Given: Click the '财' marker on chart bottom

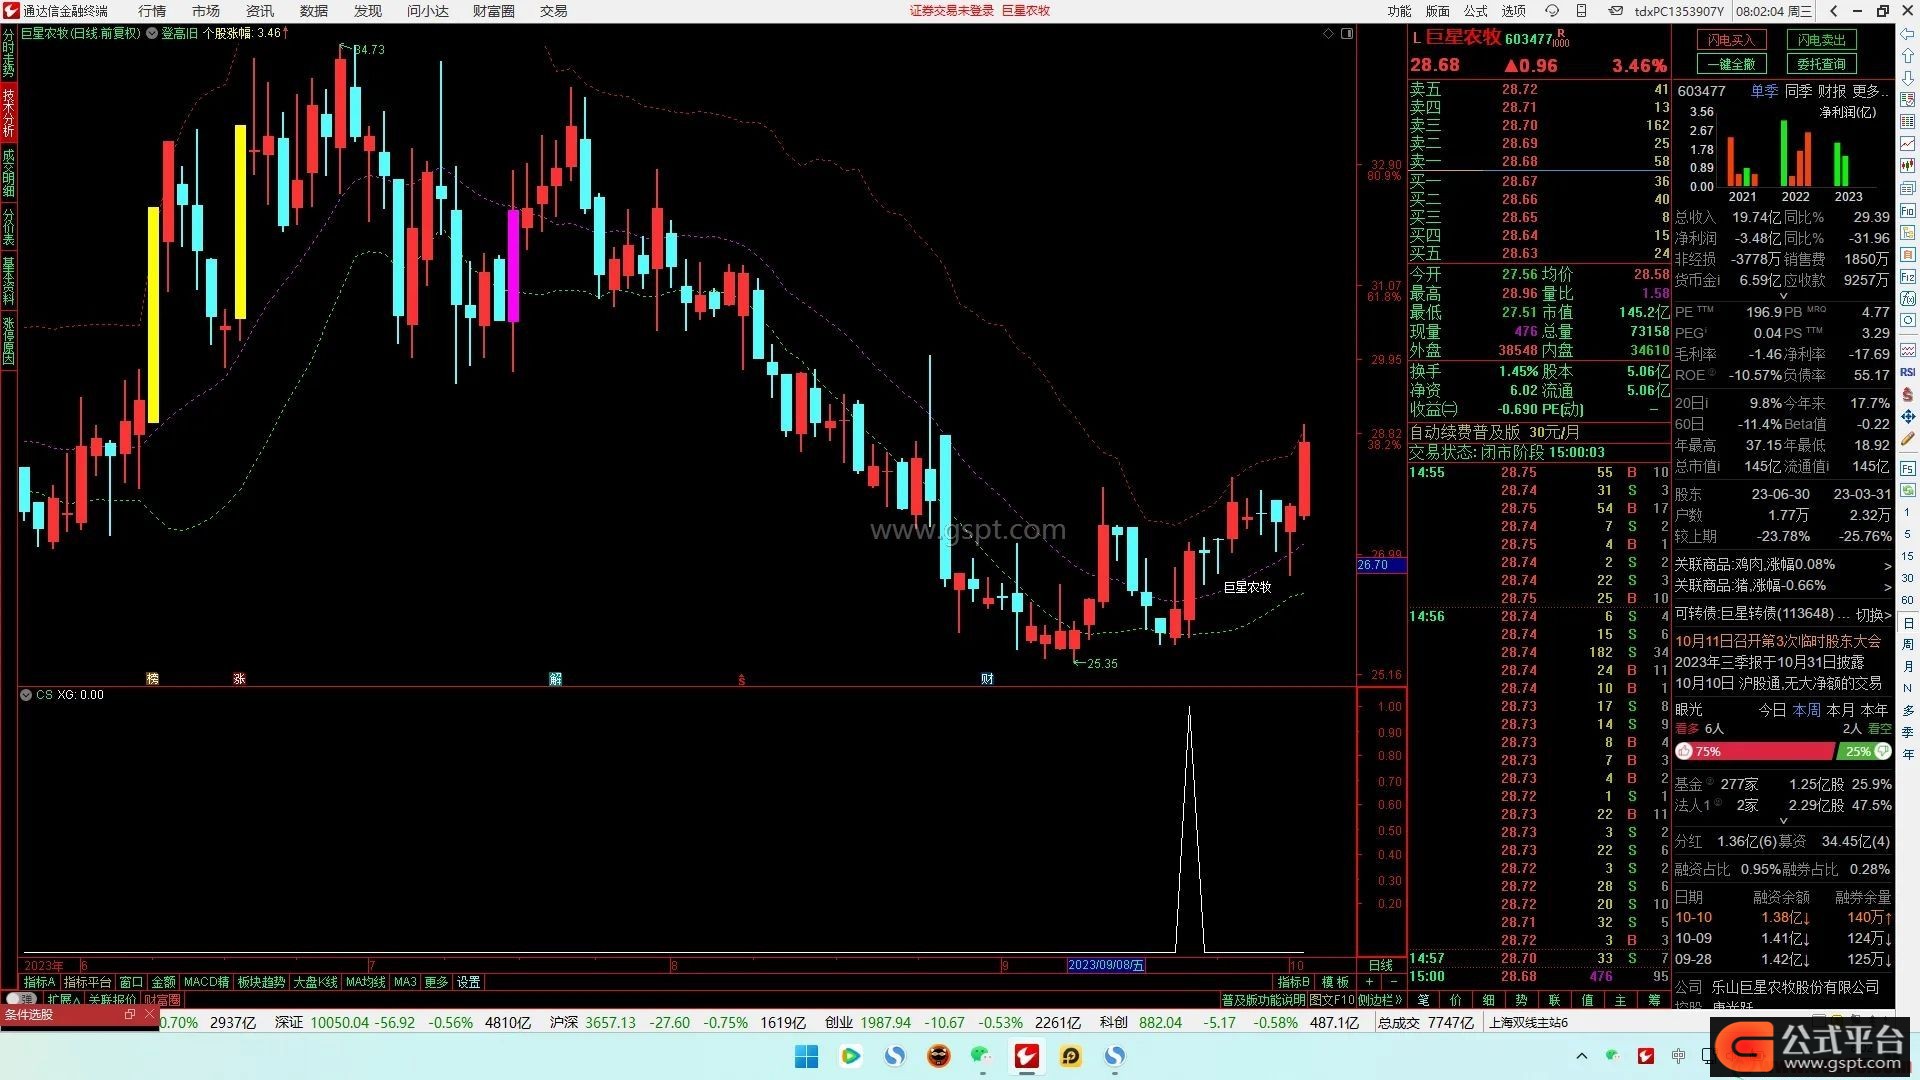Looking at the screenshot, I should pyautogui.click(x=987, y=679).
